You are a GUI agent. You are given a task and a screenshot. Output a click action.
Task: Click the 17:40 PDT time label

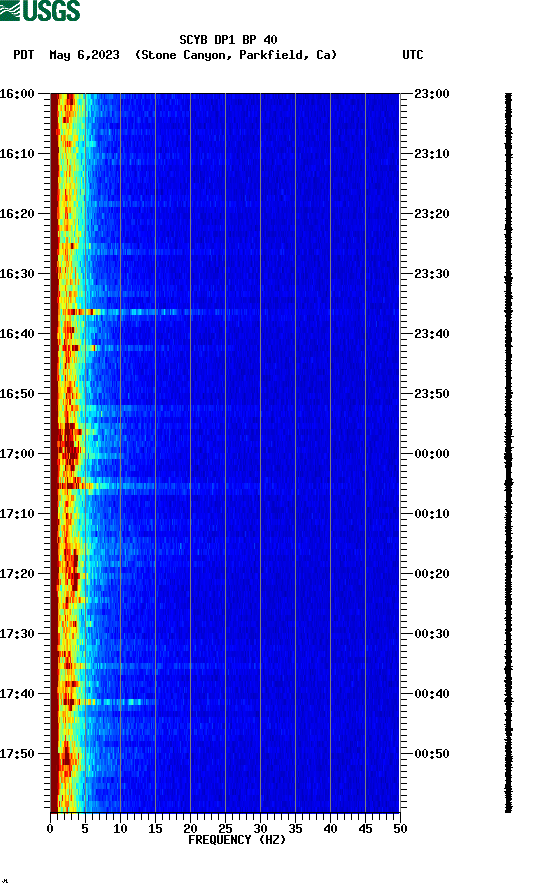point(17,694)
